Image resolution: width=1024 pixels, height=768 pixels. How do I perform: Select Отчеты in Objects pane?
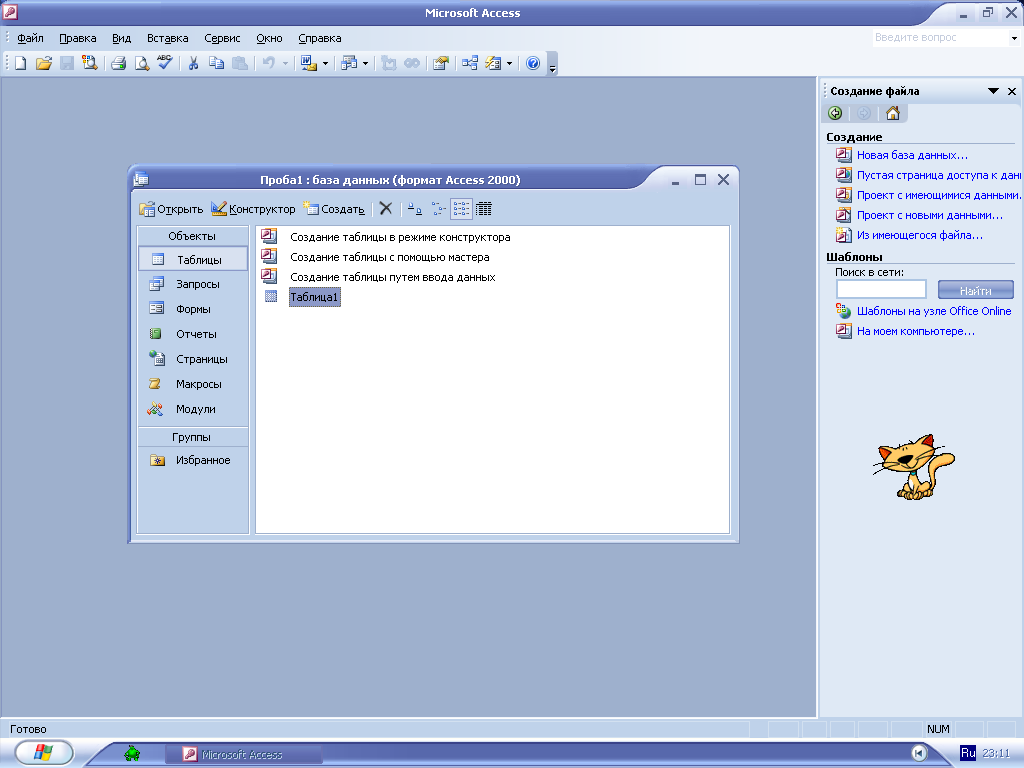point(193,334)
